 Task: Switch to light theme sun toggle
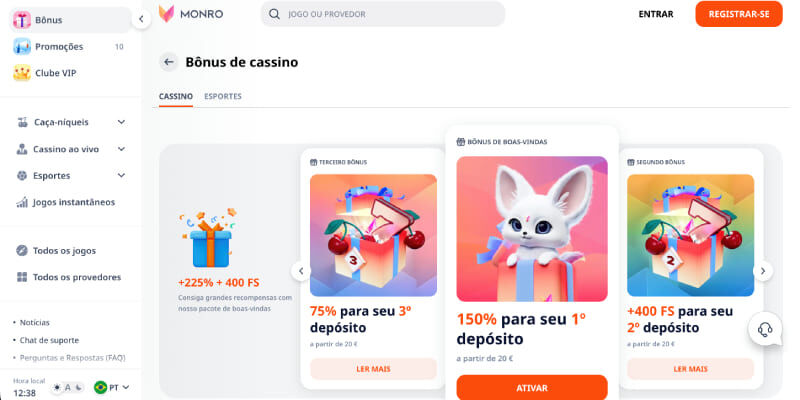pyautogui.click(x=57, y=387)
